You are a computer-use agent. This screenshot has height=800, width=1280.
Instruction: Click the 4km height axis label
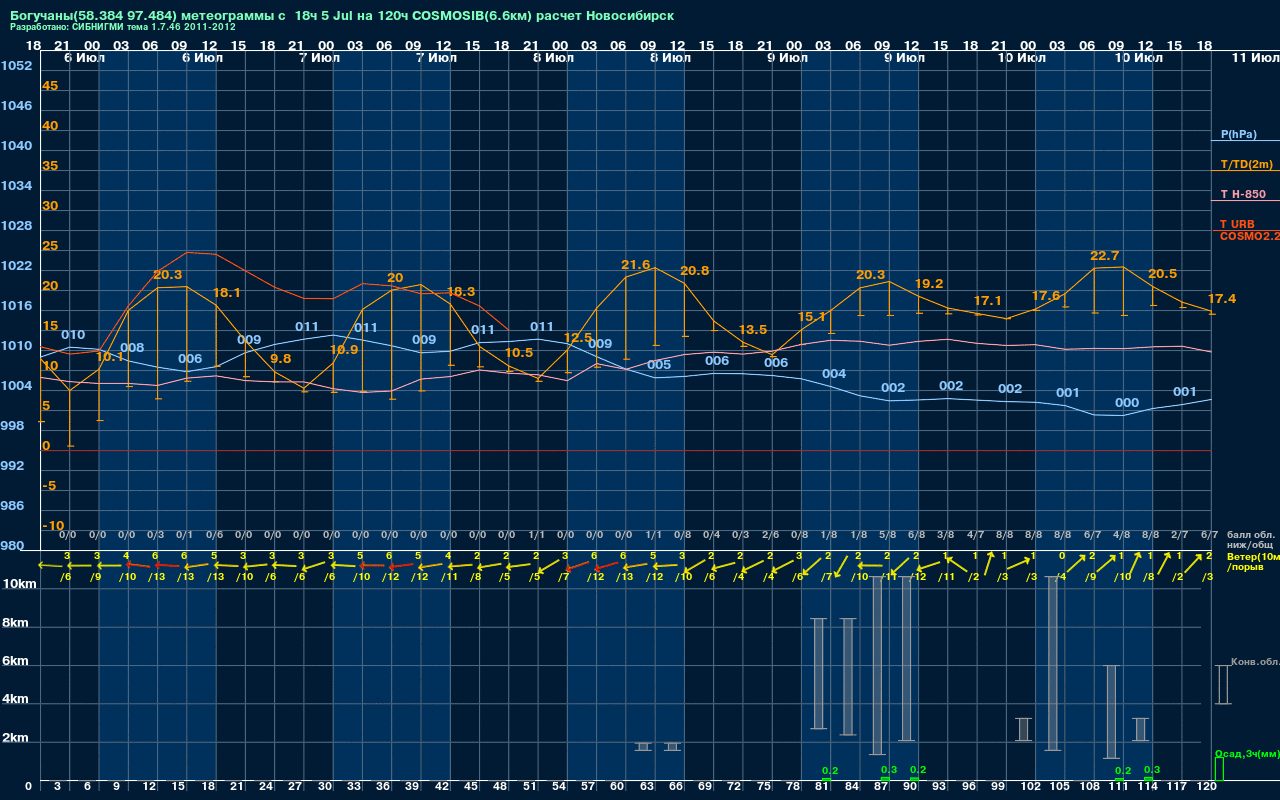pyautogui.click(x=16, y=701)
